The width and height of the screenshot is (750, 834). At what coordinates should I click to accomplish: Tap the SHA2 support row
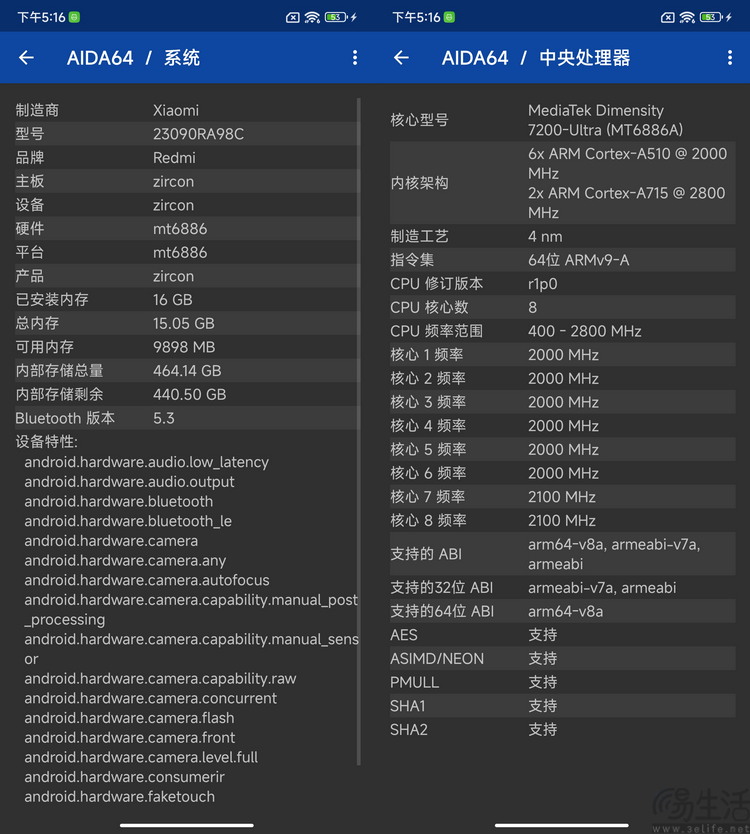[x=563, y=730]
